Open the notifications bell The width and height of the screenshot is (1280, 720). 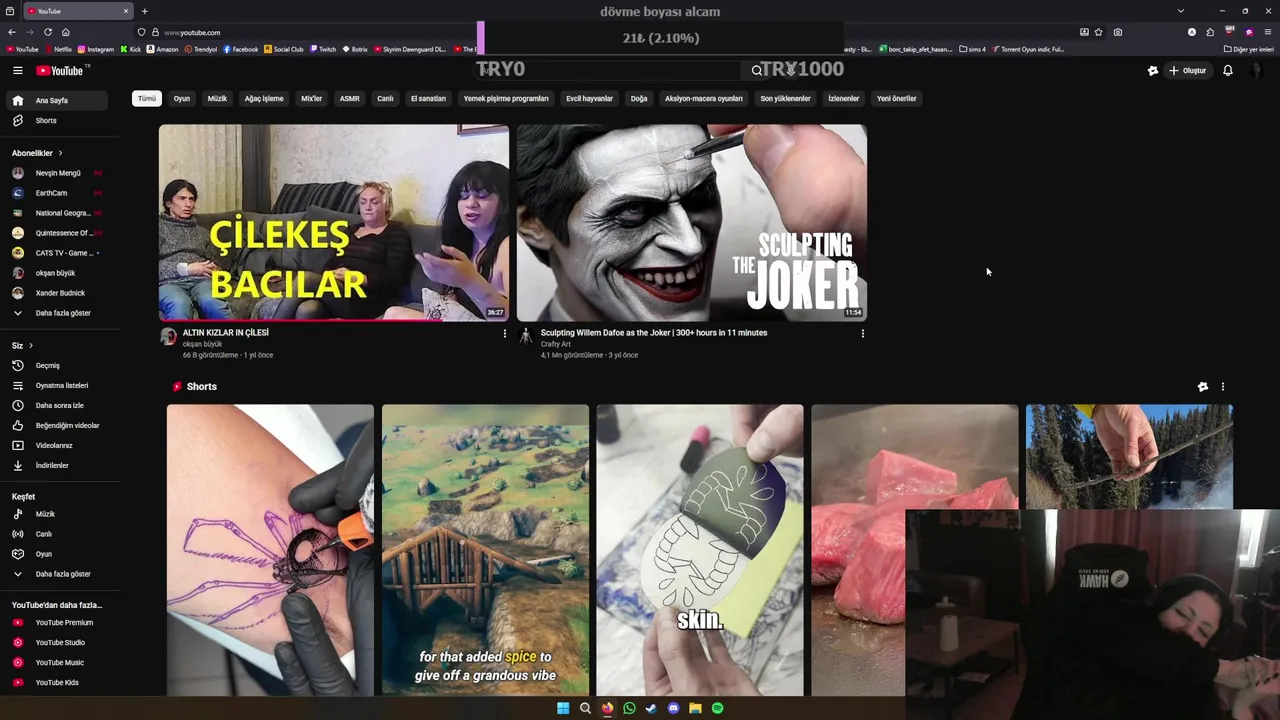(1228, 71)
